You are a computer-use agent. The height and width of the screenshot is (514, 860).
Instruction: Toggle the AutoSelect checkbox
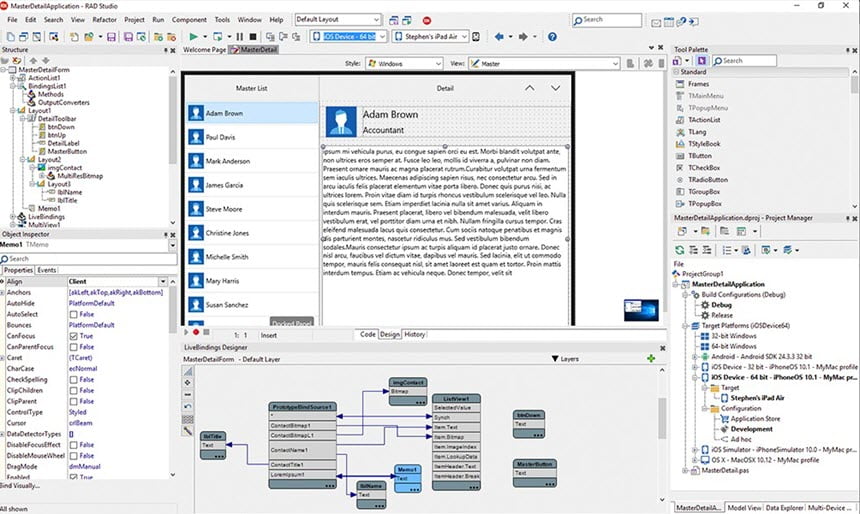tap(73, 314)
